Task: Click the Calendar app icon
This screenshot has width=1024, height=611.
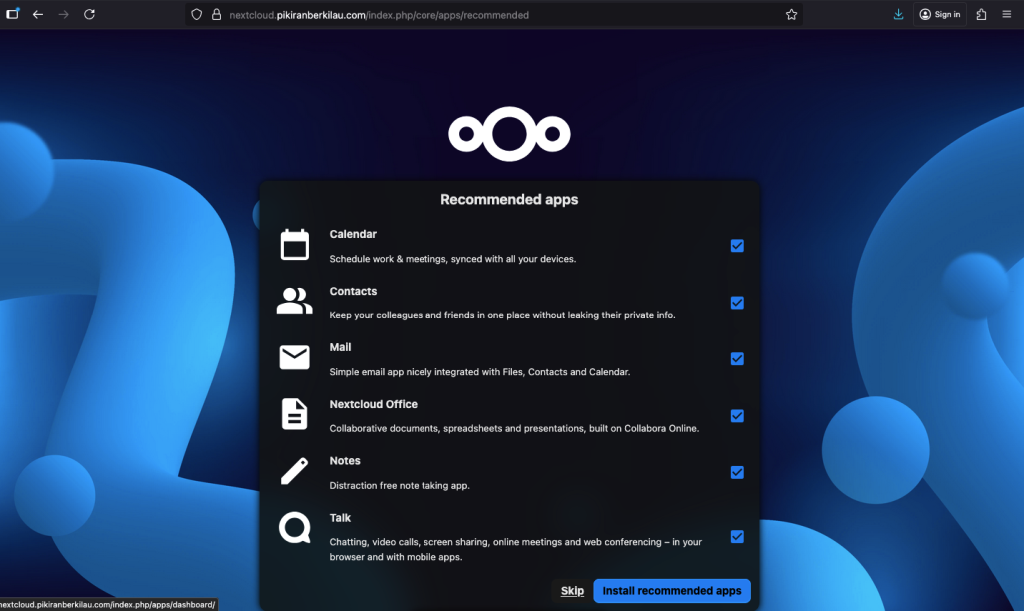Action: (x=295, y=245)
